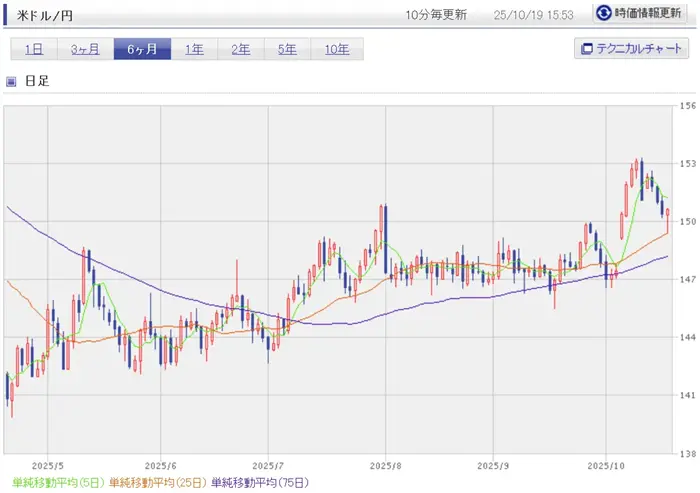Screen dimensions: 700x493
Task: Select the 10年 long-term tab
Action: (x=337, y=49)
